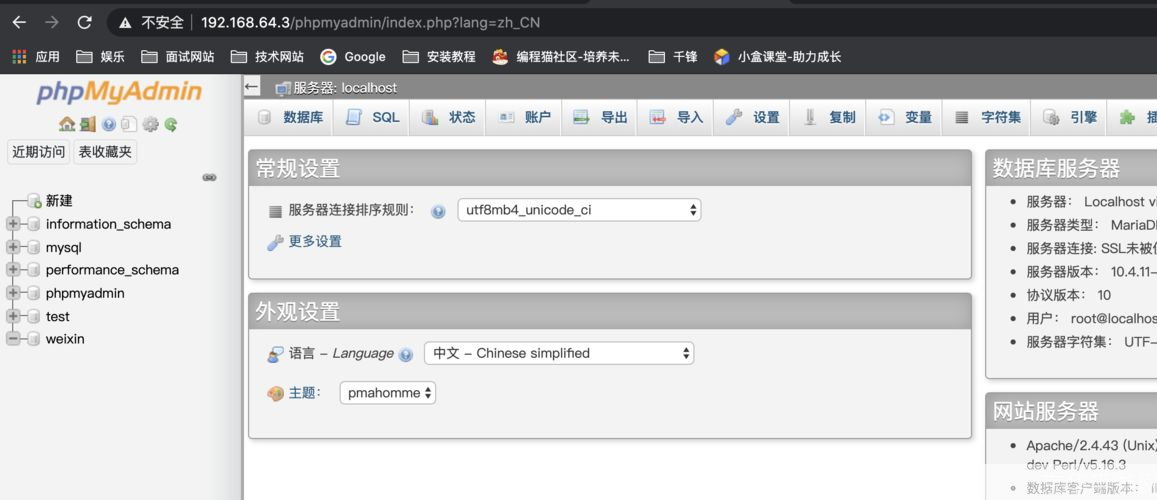The height and width of the screenshot is (500, 1157).
Task: Click the log out door icon
Action: coord(88,124)
